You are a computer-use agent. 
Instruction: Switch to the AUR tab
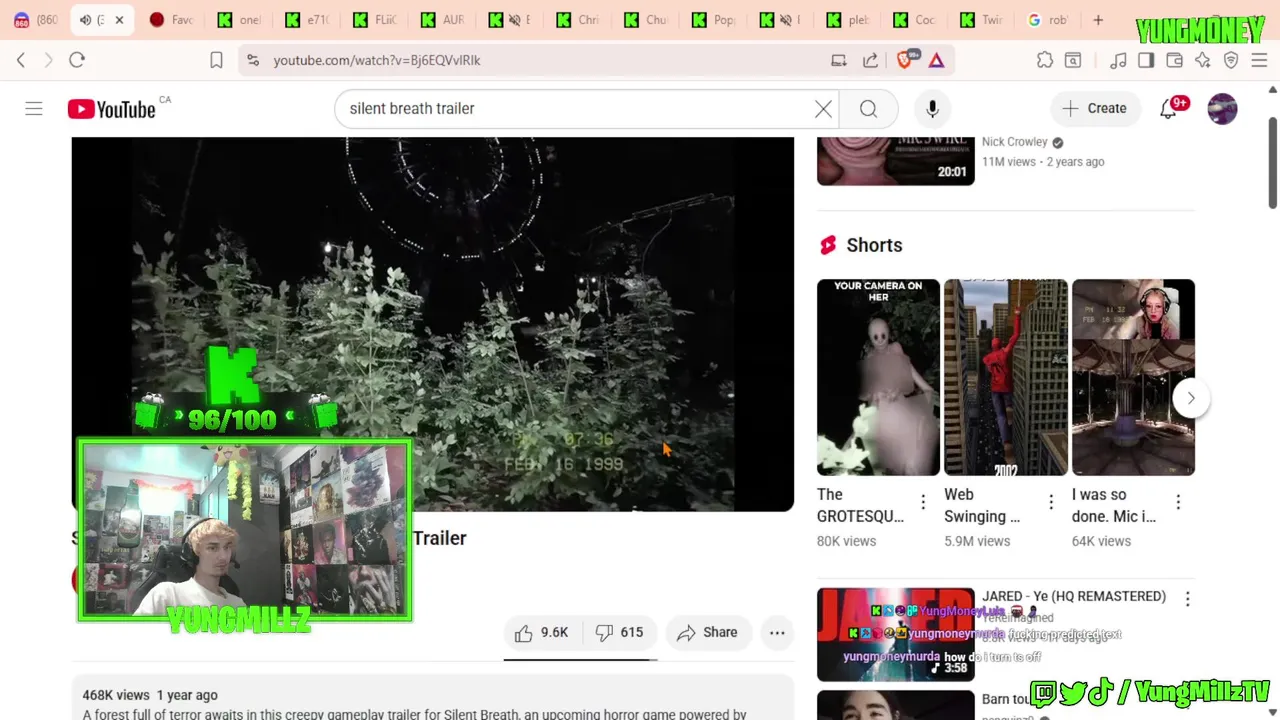tap(444, 20)
